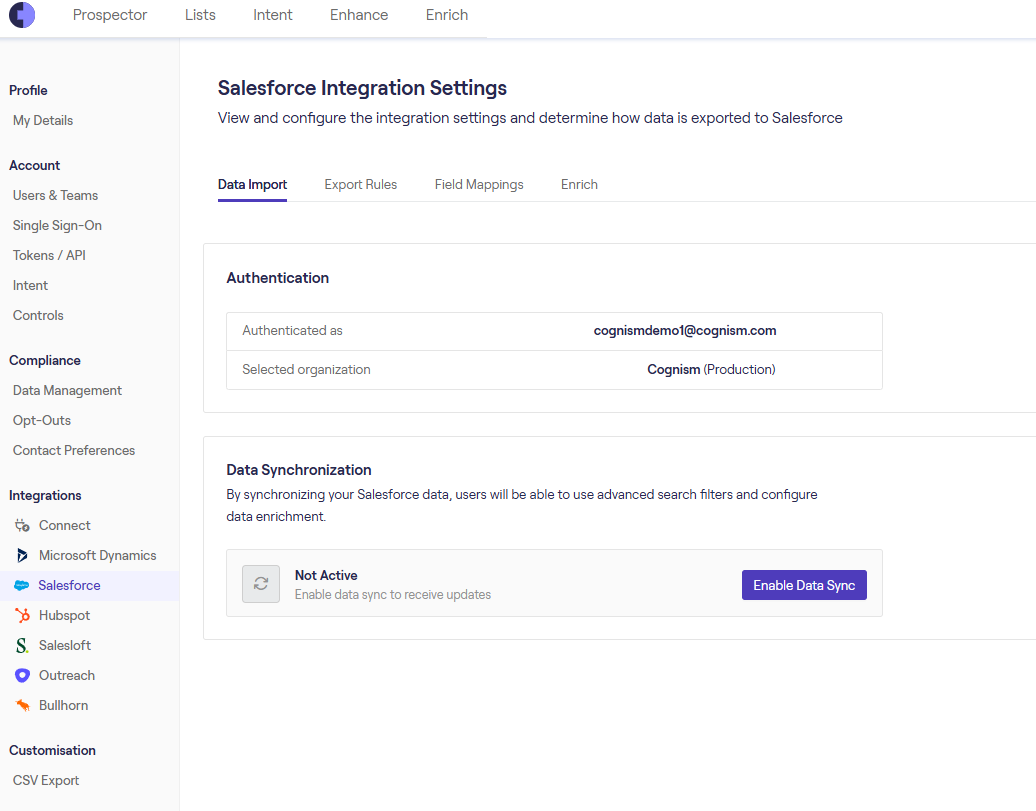1036x811 pixels.
Task: Click the Salesloft S icon
Action: 22,645
